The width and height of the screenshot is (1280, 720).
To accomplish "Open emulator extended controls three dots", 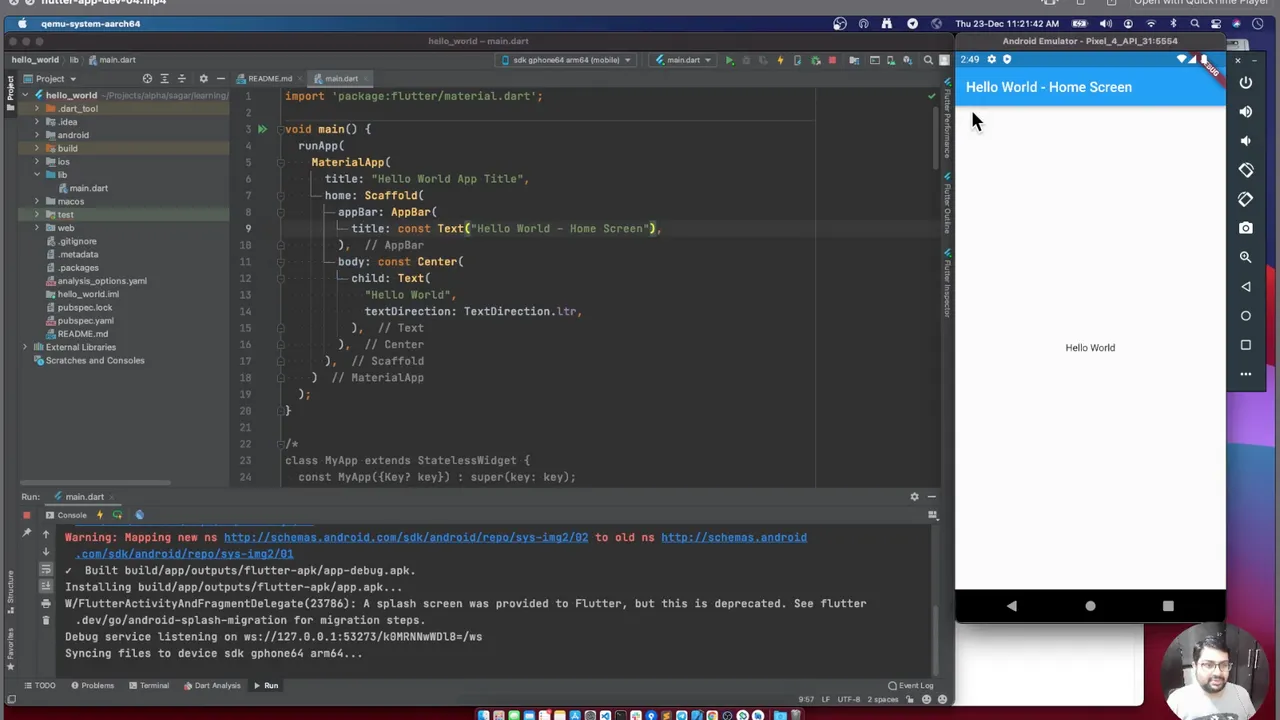I will coord(1246,374).
